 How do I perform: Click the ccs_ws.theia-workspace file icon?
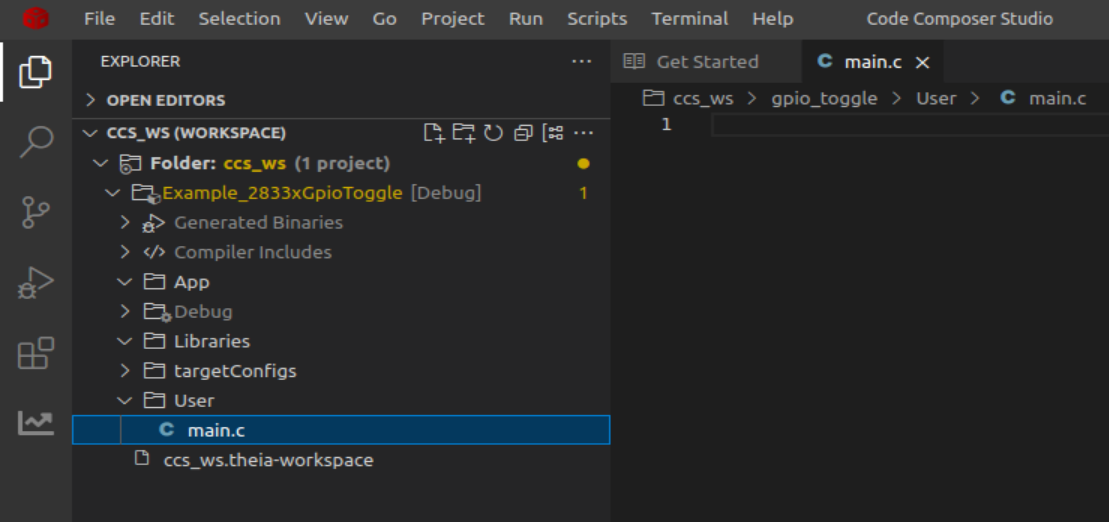pos(142,458)
